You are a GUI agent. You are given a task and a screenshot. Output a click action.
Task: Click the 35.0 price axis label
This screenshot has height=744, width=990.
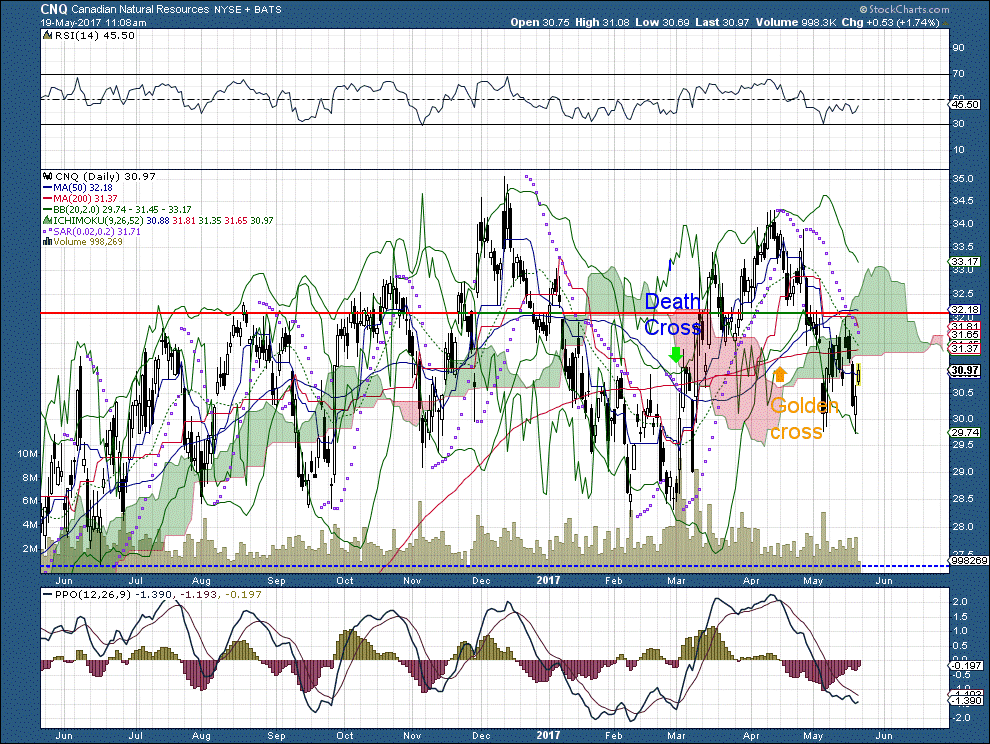pyautogui.click(x=962, y=179)
